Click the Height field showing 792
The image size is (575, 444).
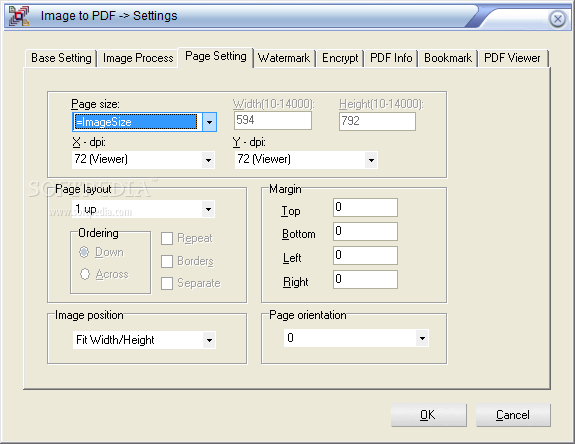(377, 121)
